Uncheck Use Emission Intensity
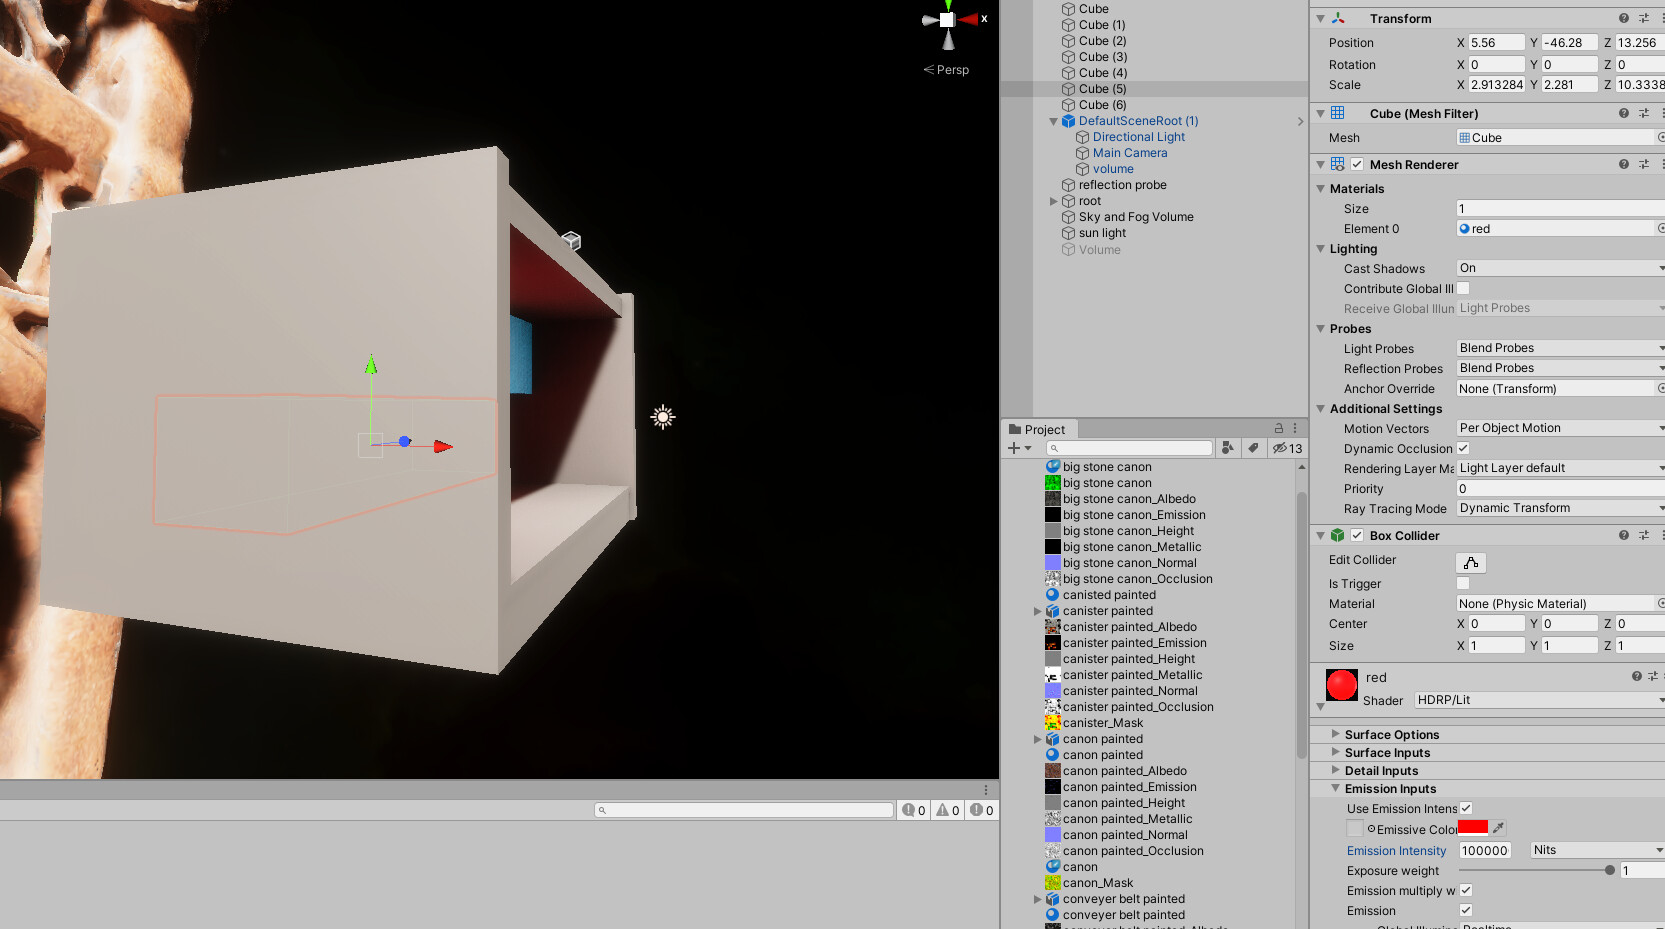 pos(1466,808)
